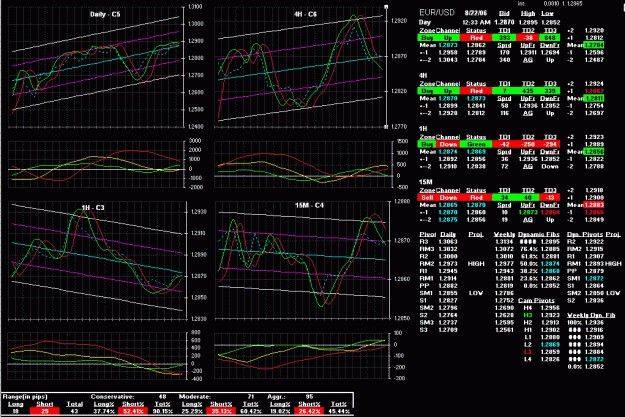Select 1H TD3 value -294

pyautogui.click(x=550, y=144)
